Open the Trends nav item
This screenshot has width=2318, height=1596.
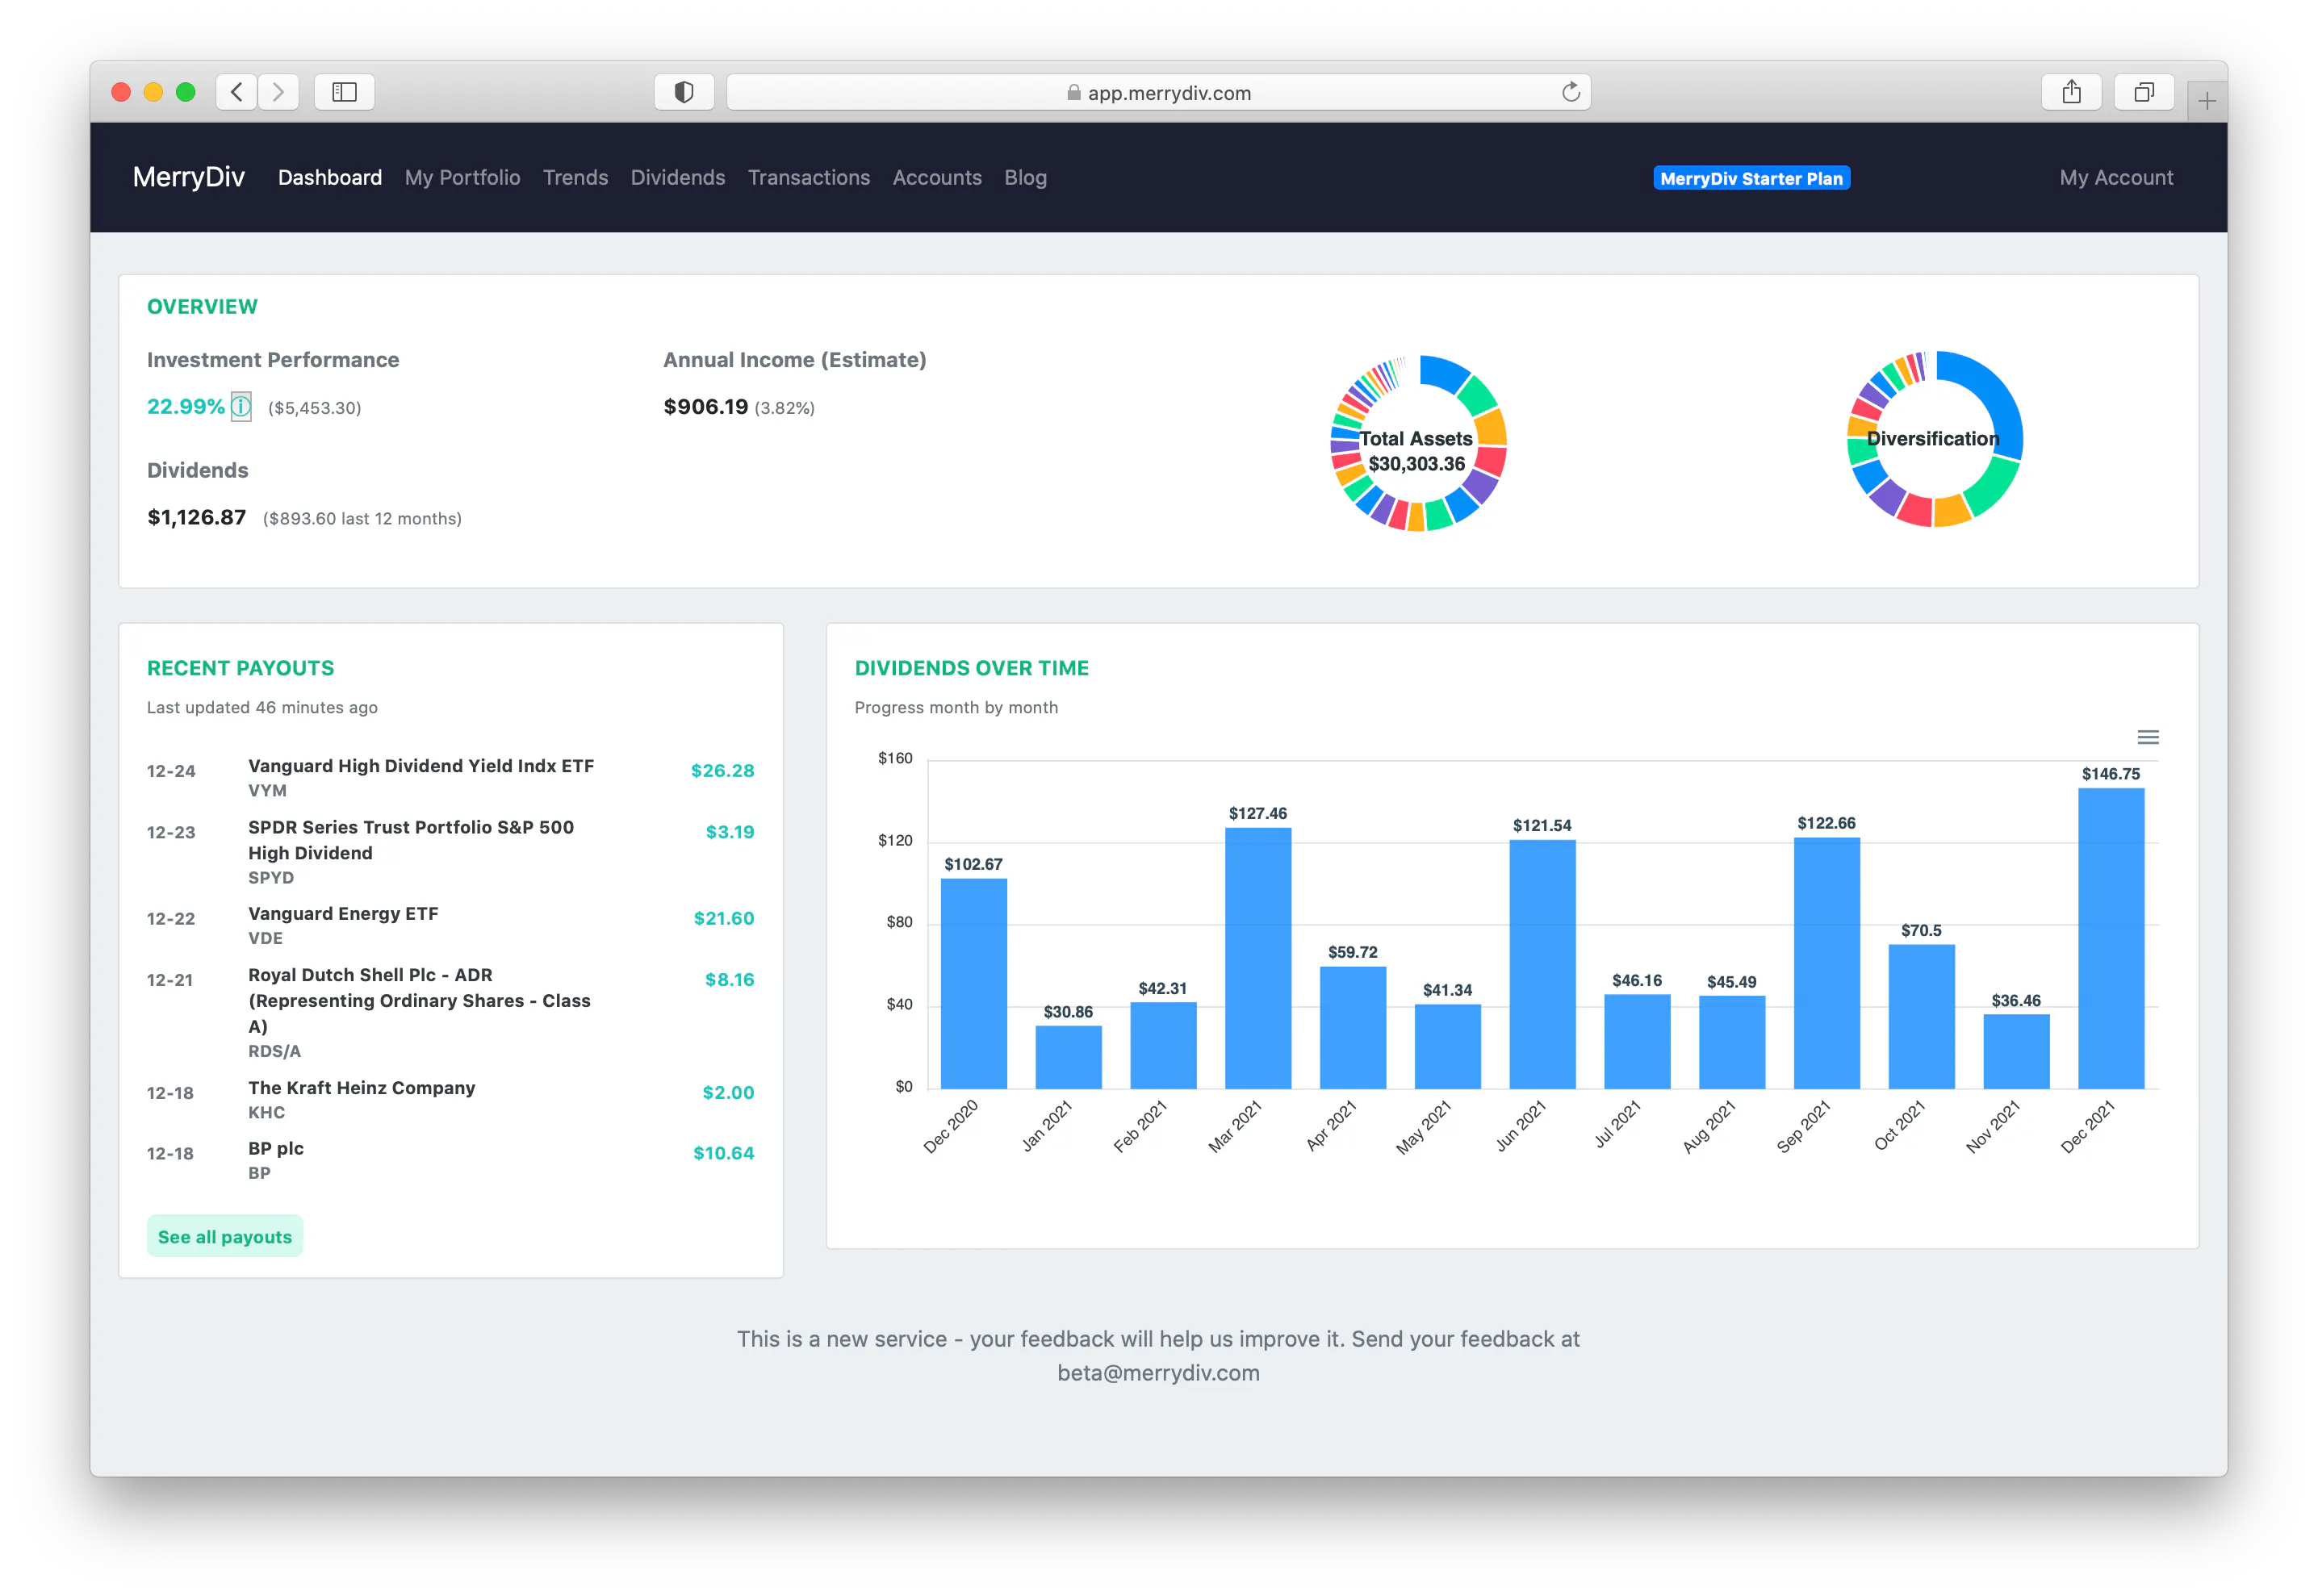[575, 178]
